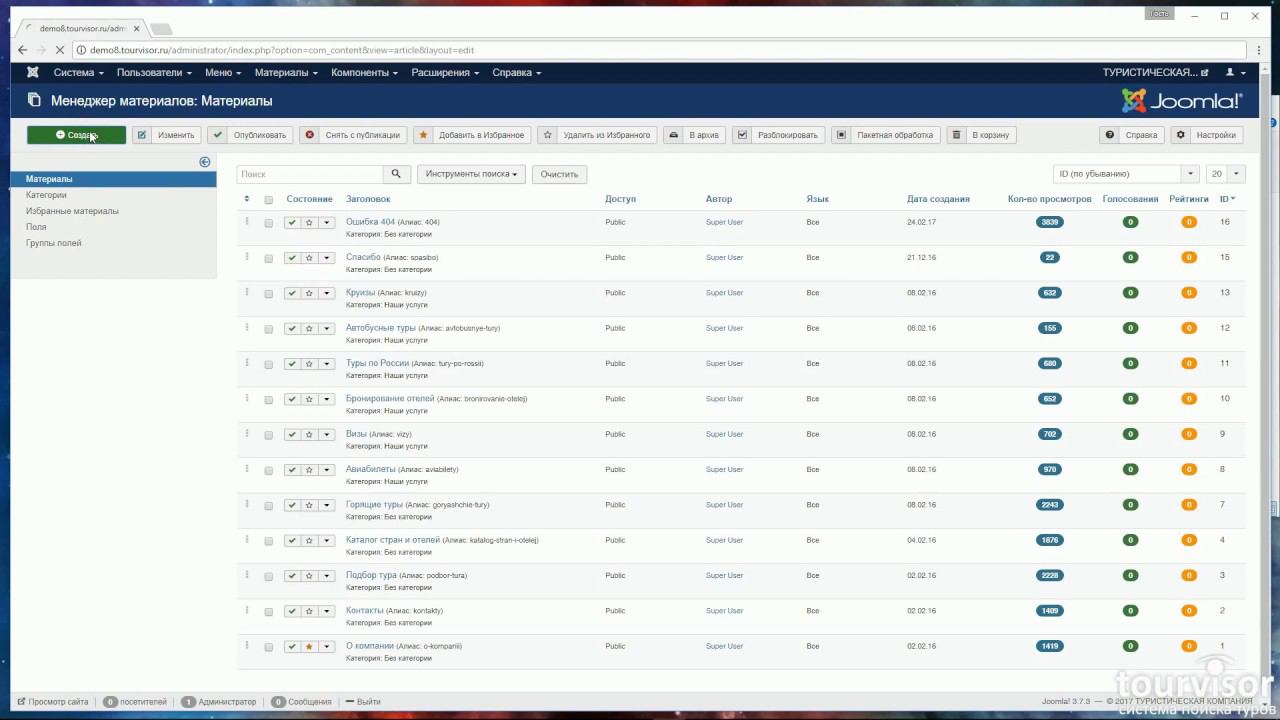
Task: Click sort ordering arrows column header icon
Action: (x=247, y=199)
